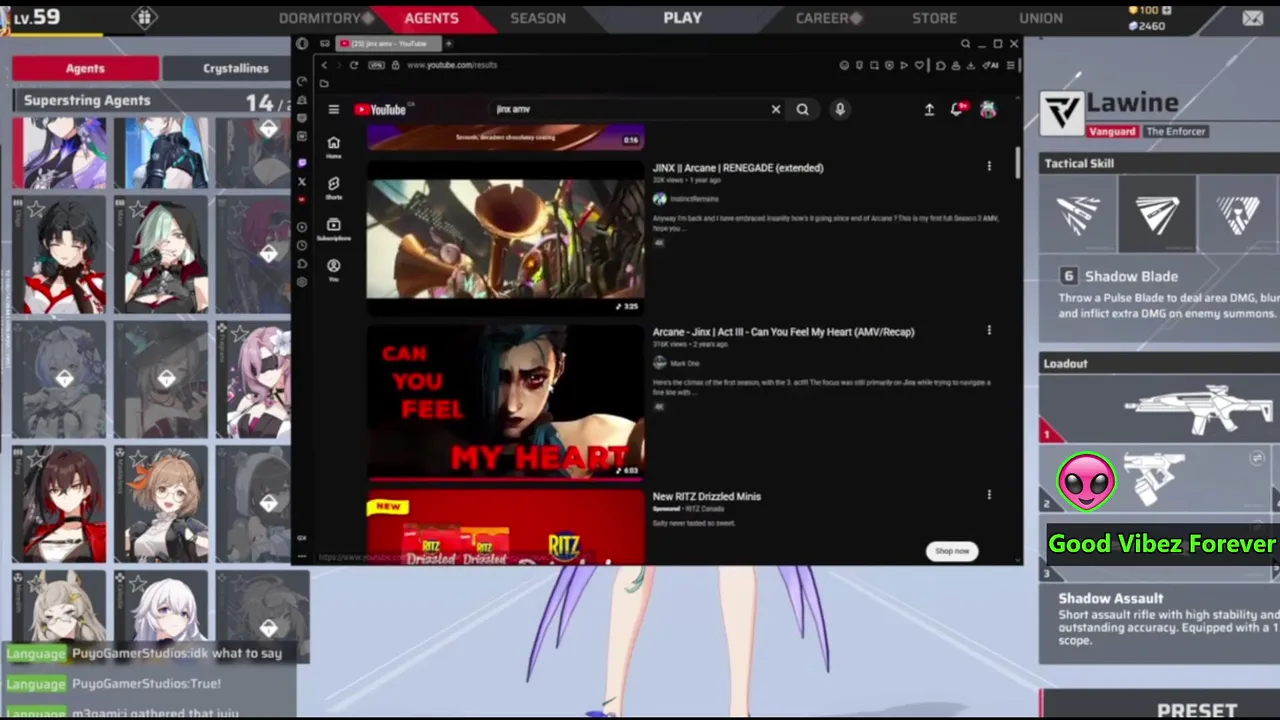Open the PLAY game menu
This screenshot has width=1280, height=720.
(683, 18)
